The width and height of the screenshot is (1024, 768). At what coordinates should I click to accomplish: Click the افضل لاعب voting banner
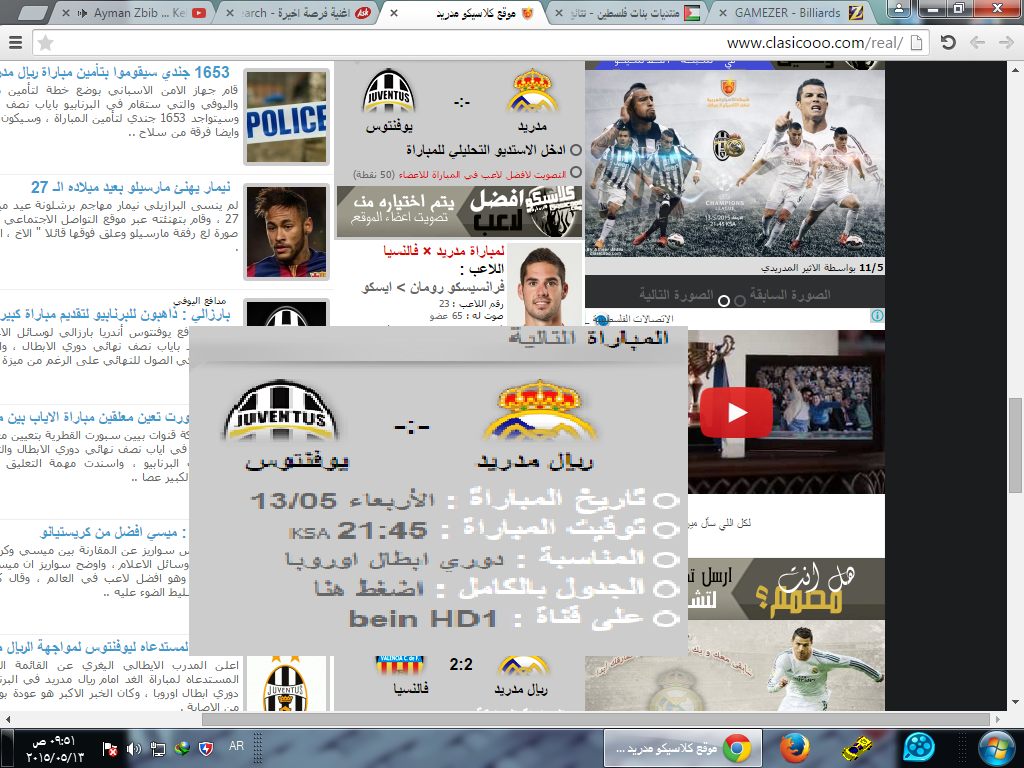[x=459, y=211]
